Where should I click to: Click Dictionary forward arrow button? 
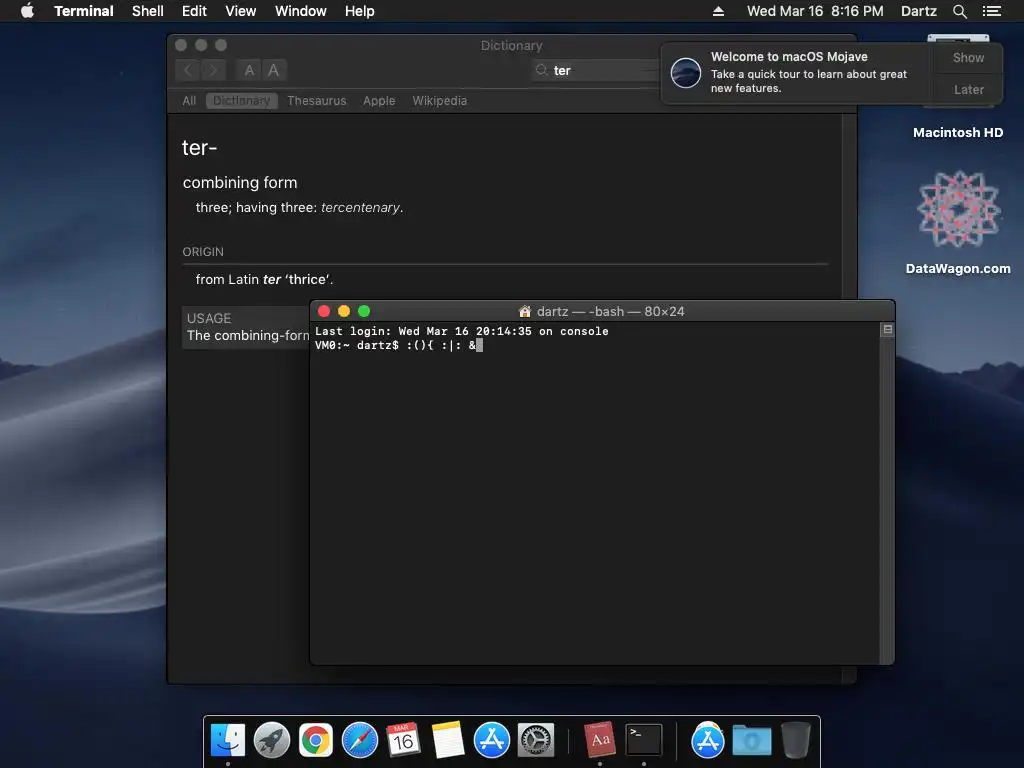click(x=213, y=70)
